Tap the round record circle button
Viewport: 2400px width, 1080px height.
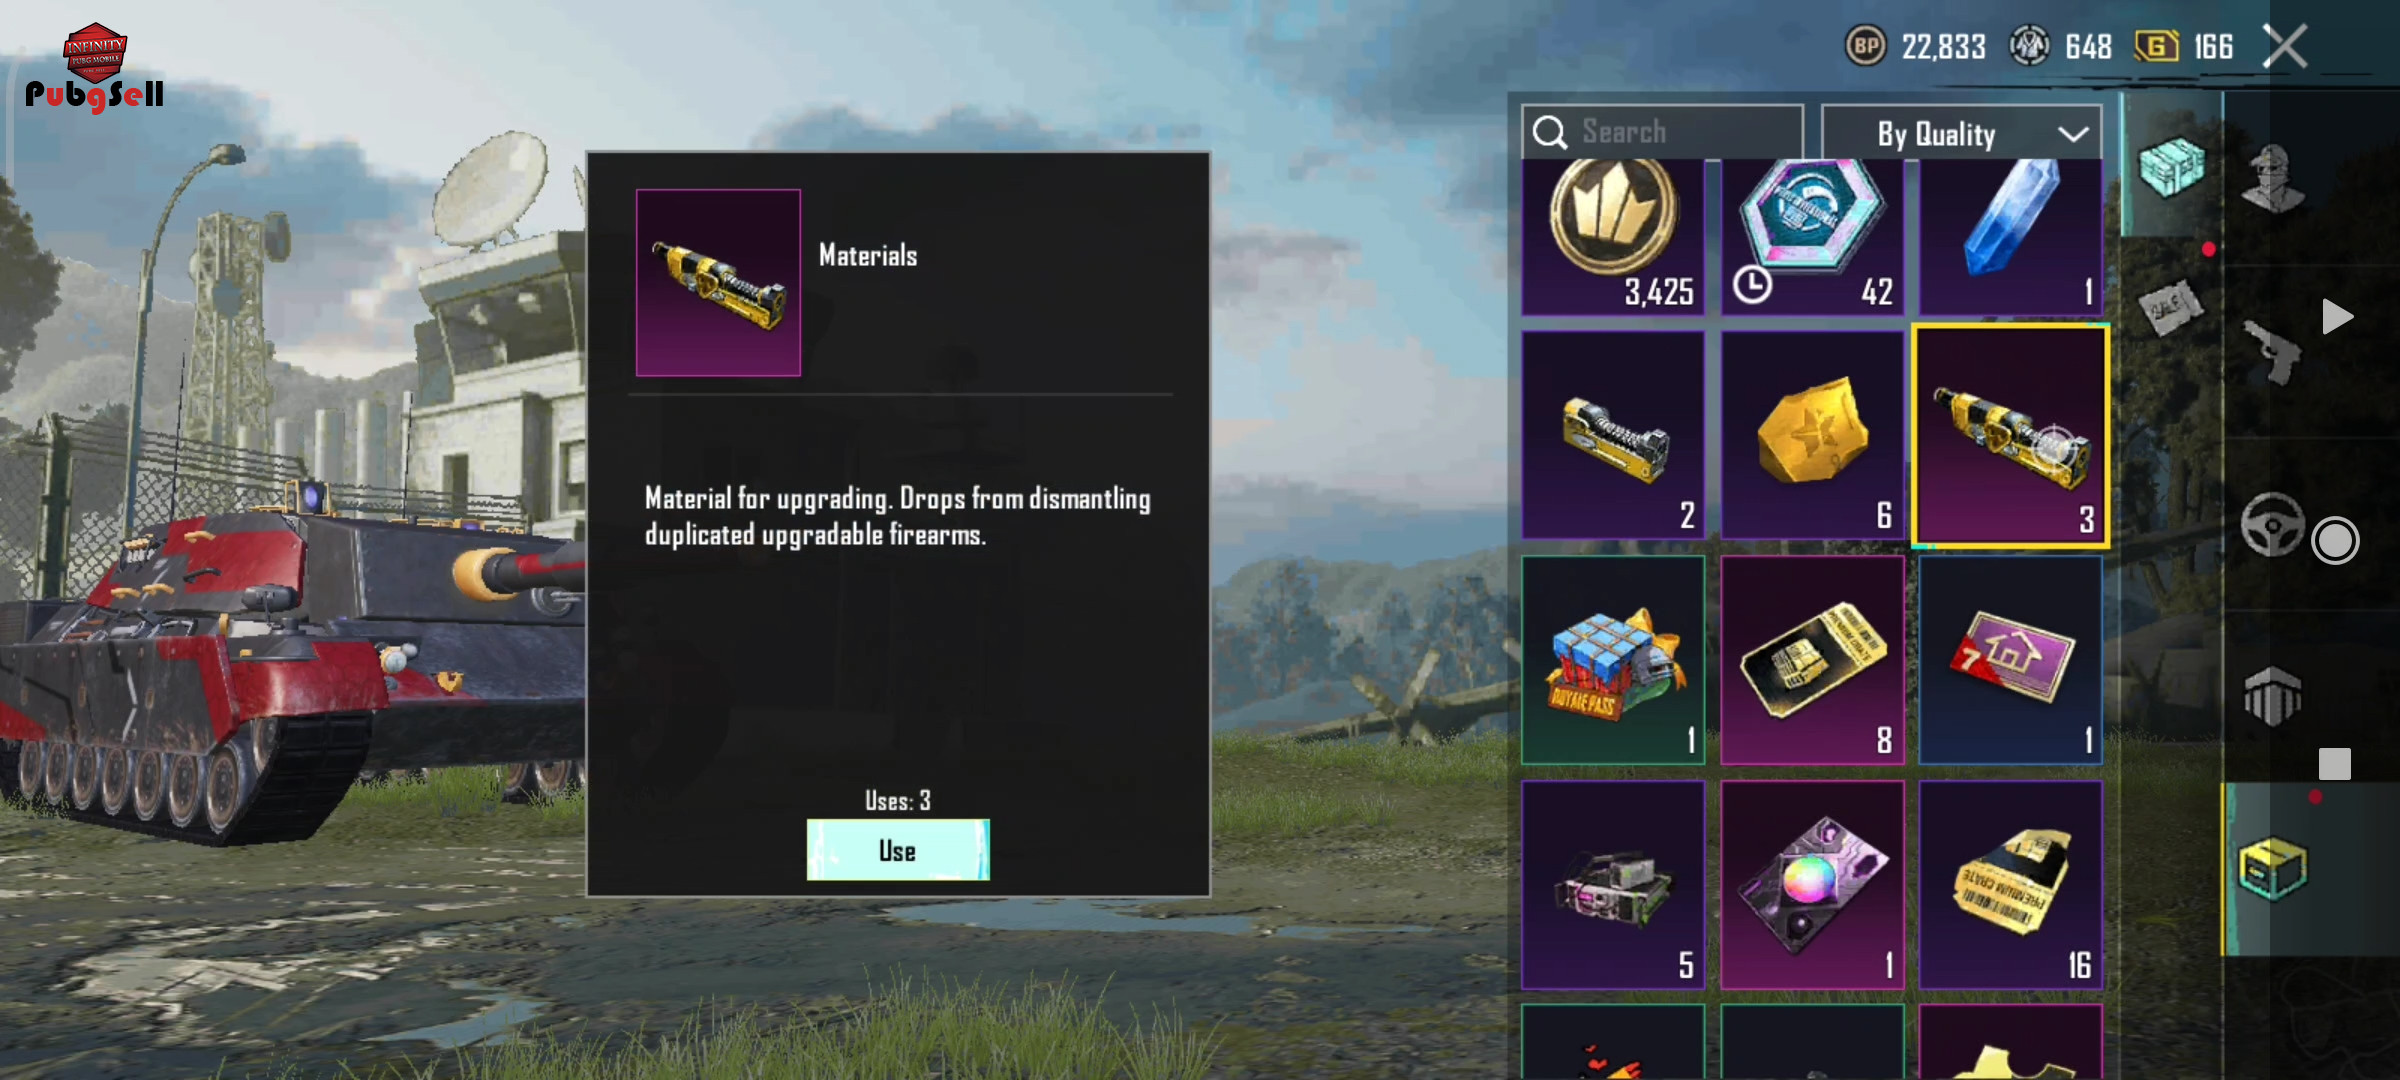[x=2335, y=541]
